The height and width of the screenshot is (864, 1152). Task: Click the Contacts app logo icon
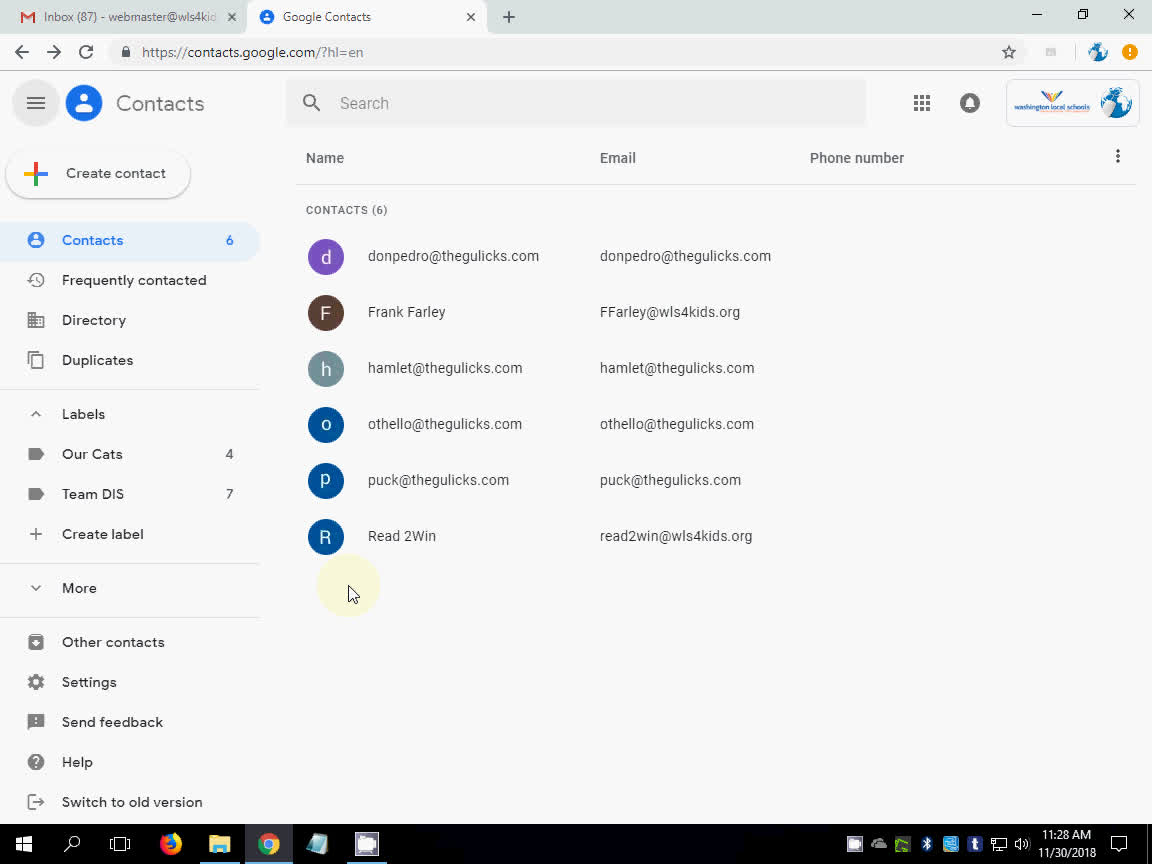click(84, 102)
